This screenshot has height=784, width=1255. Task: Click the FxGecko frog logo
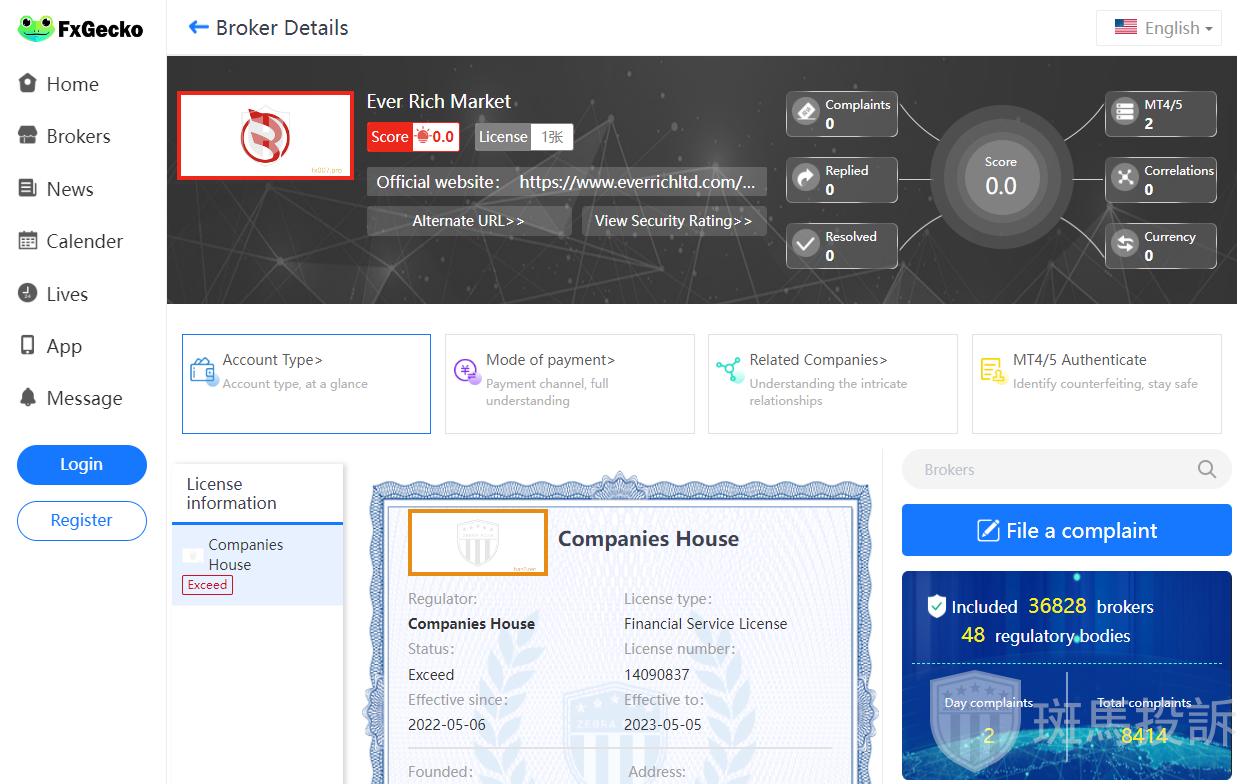(x=36, y=29)
